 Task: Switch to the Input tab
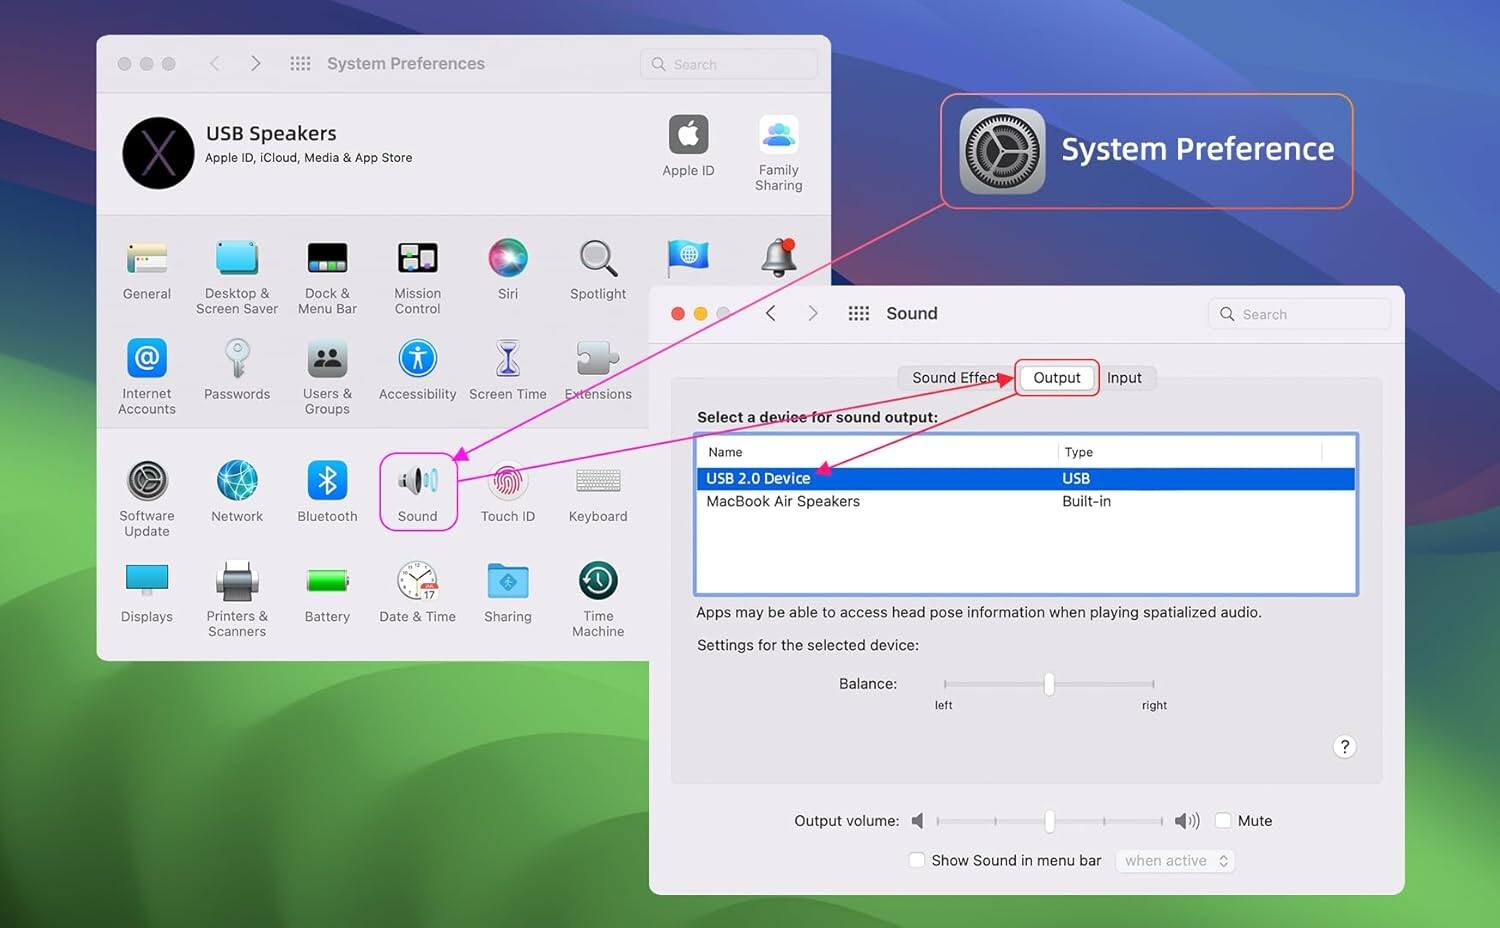tap(1125, 377)
